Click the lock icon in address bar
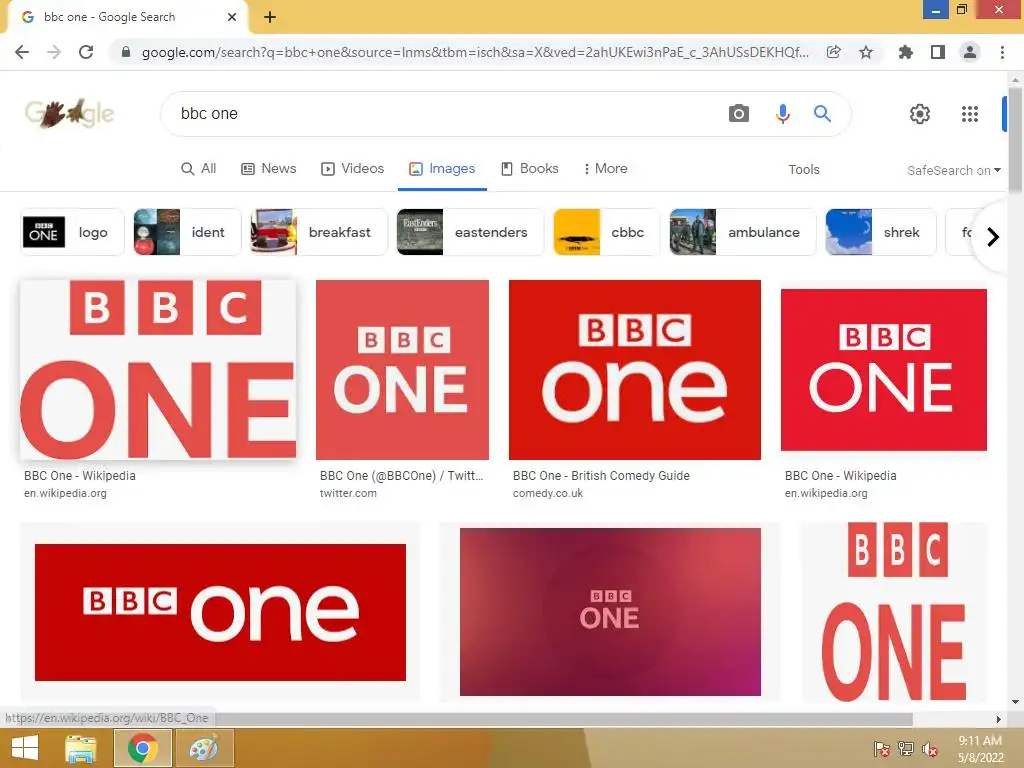Viewport: 1024px width, 768px height. click(126, 52)
